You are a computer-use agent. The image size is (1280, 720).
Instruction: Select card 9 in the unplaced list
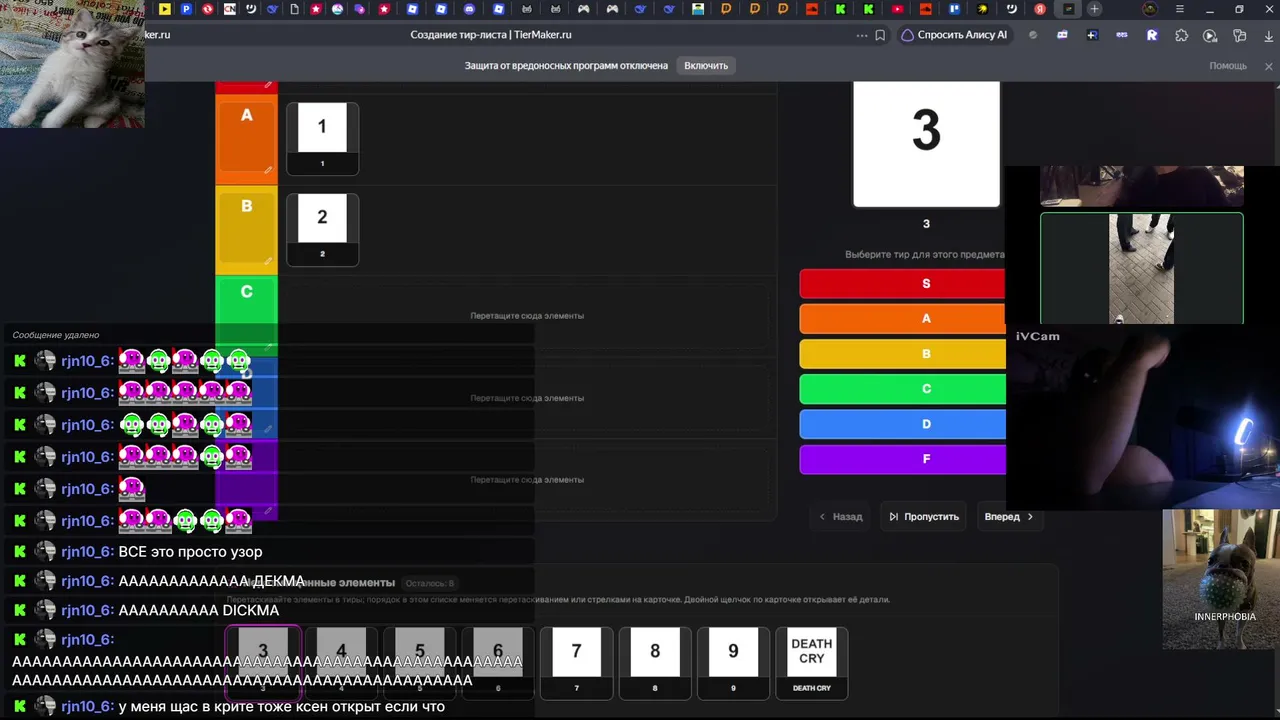click(x=733, y=663)
